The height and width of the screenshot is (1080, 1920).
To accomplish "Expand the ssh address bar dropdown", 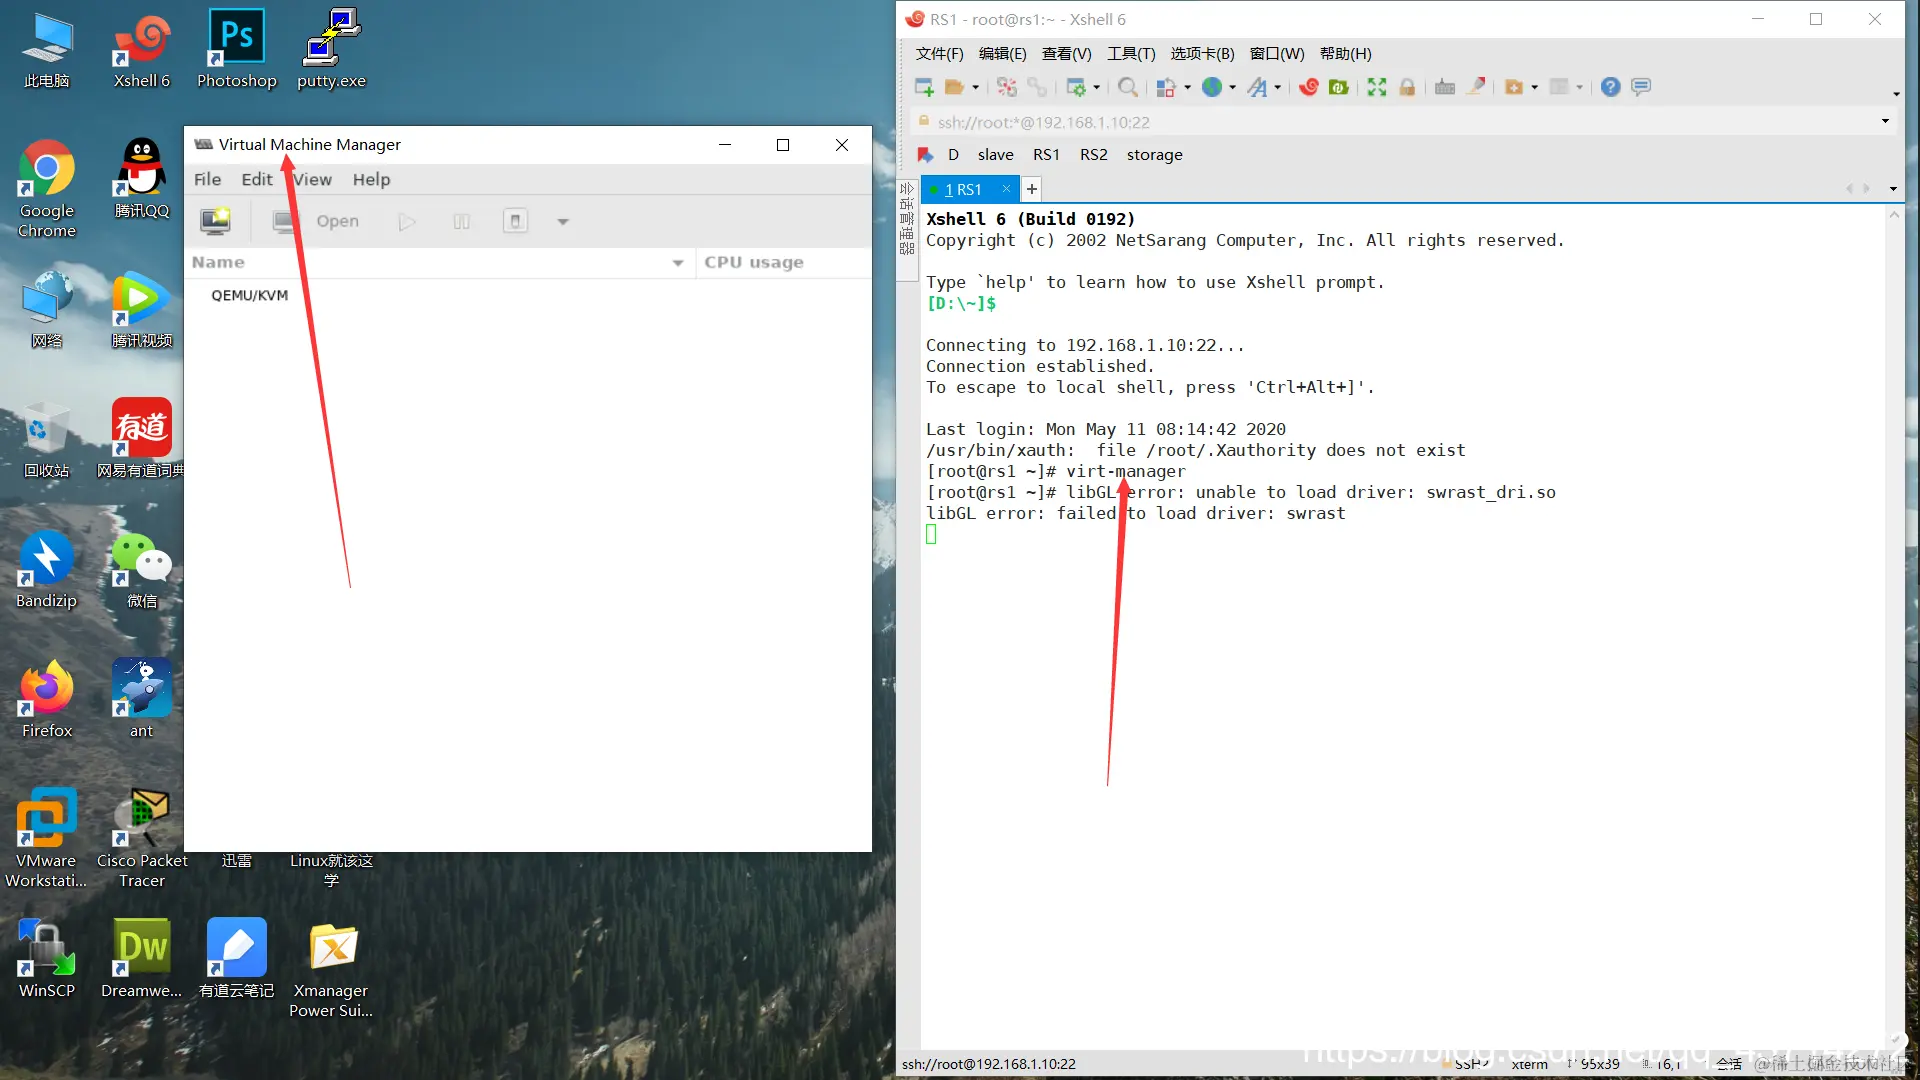I will coord(1885,122).
